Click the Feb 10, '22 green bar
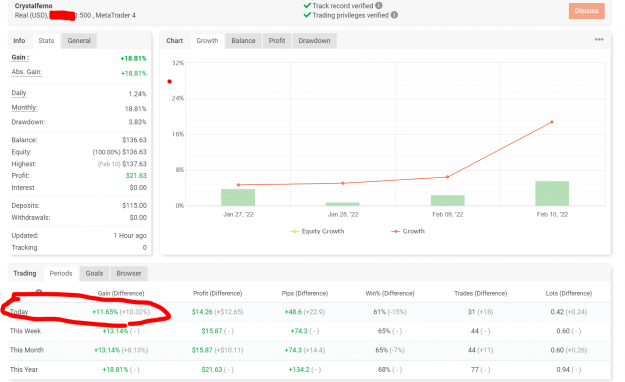The width and height of the screenshot is (625, 382). 552,193
